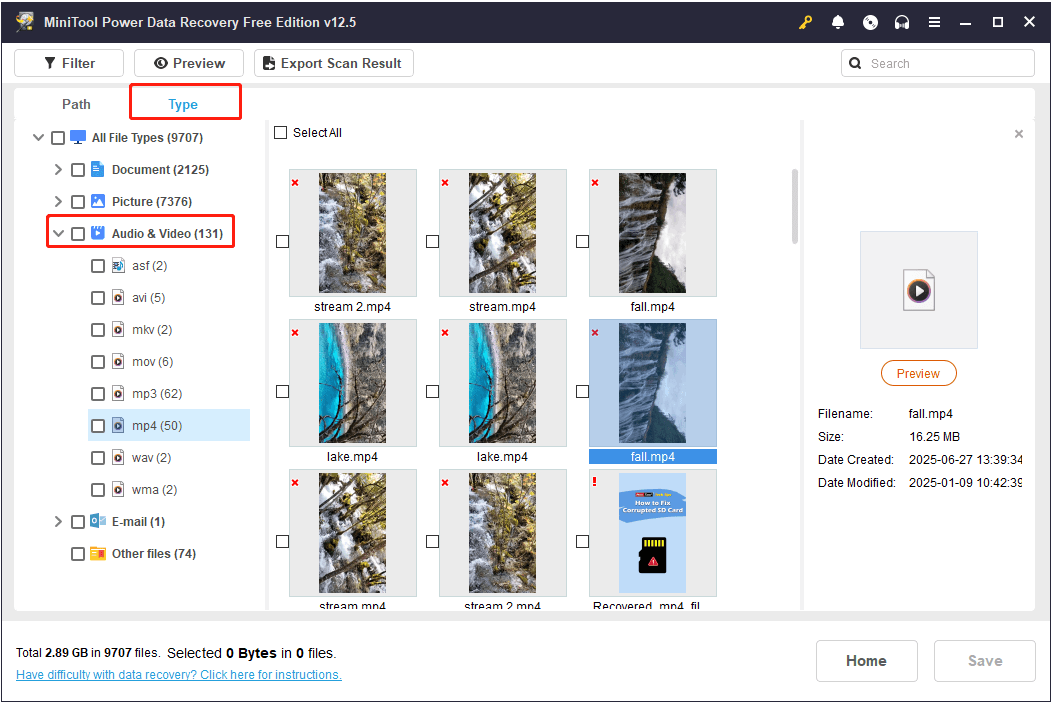The height and width of the screenshot is (704, 1053).
Task: Click the key register icon
Action: pos(805,22)
